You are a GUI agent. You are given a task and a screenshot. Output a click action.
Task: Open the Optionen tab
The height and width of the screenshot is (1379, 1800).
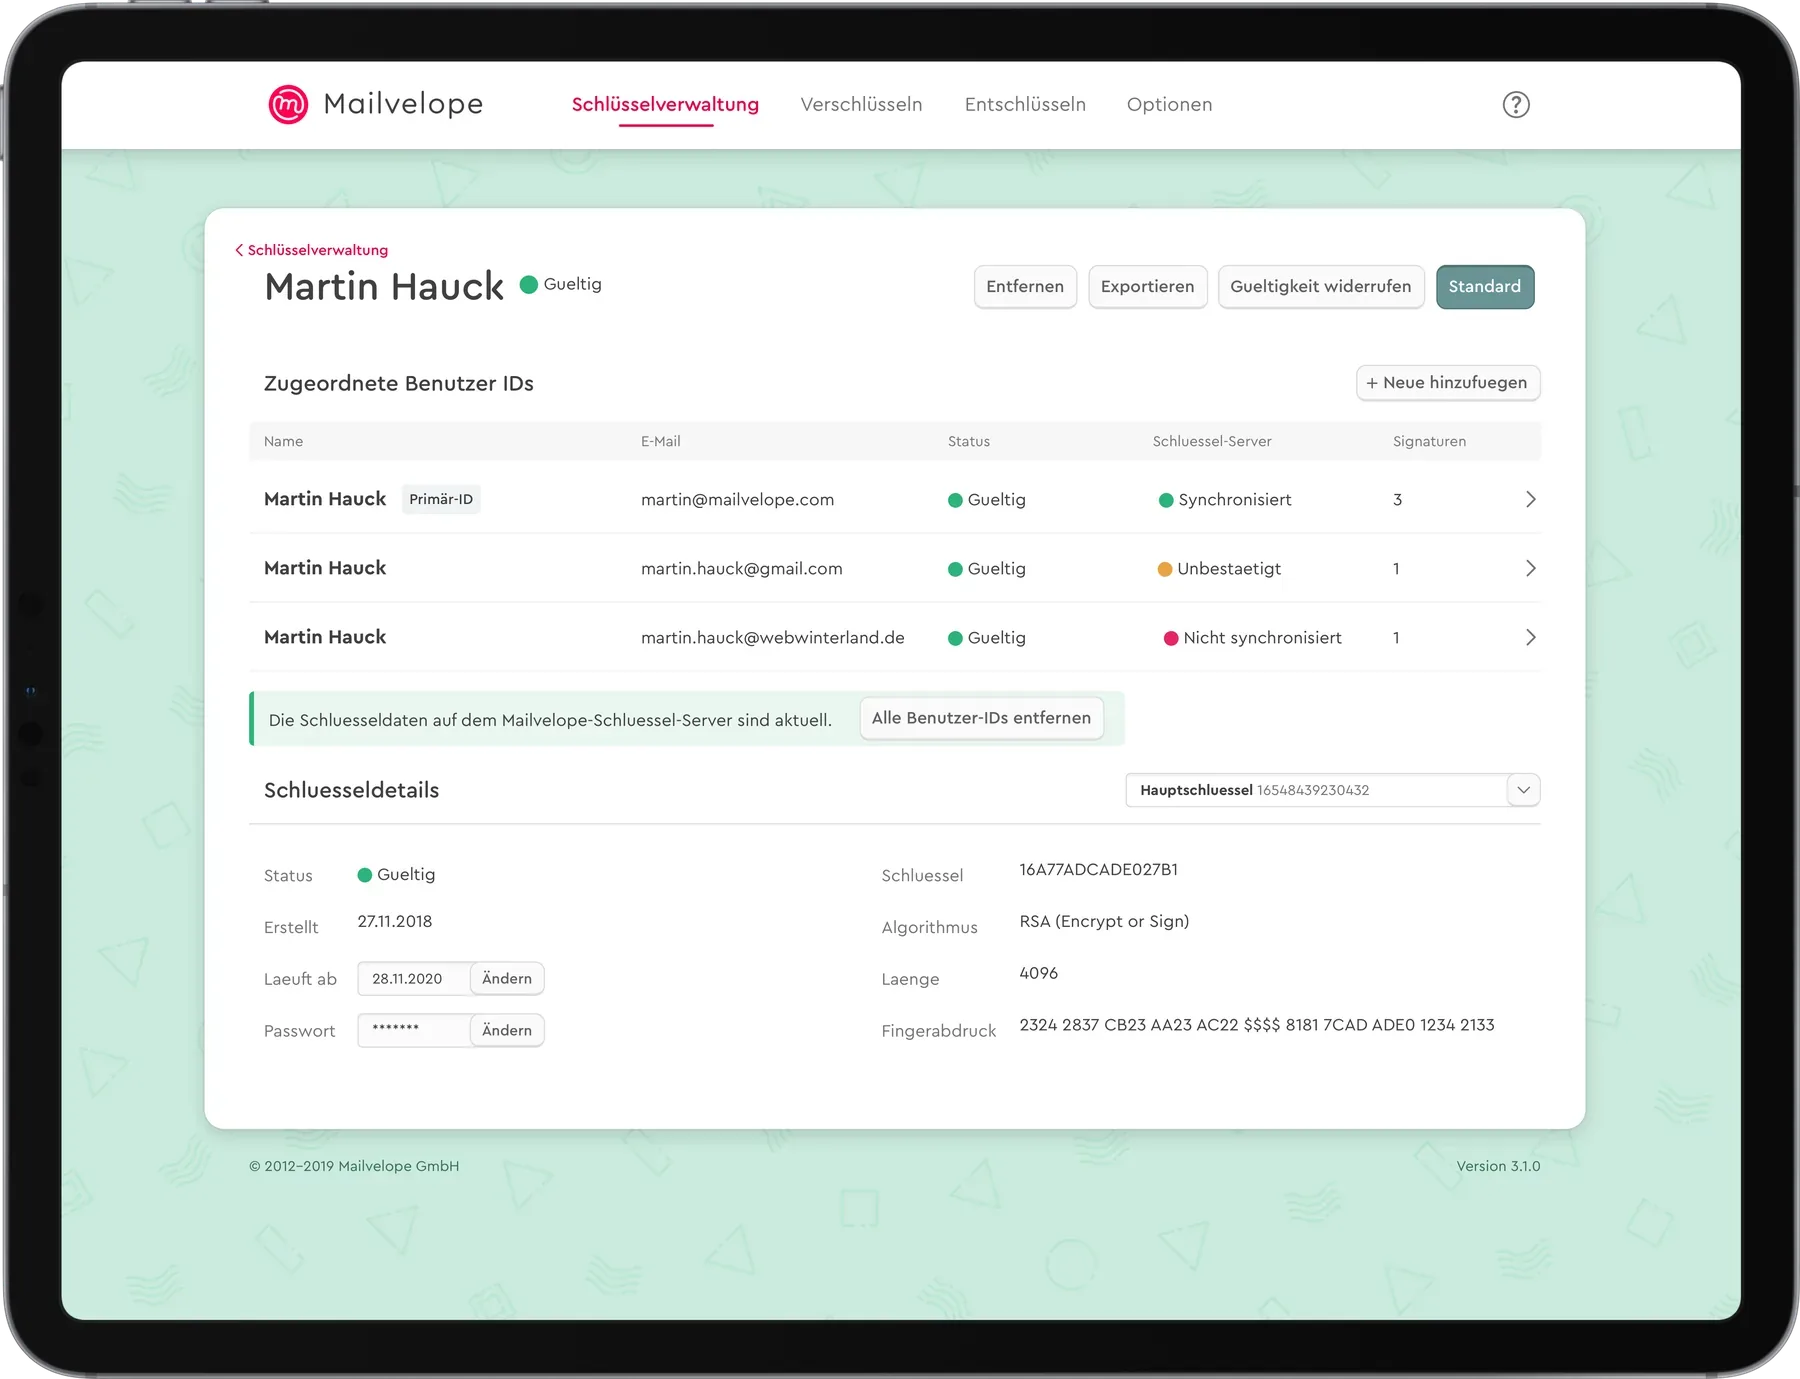1169,104
